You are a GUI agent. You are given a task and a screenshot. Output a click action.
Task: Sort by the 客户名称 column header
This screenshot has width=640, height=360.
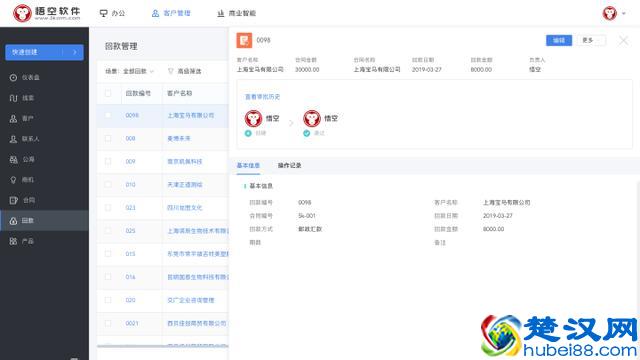point(180,93)
